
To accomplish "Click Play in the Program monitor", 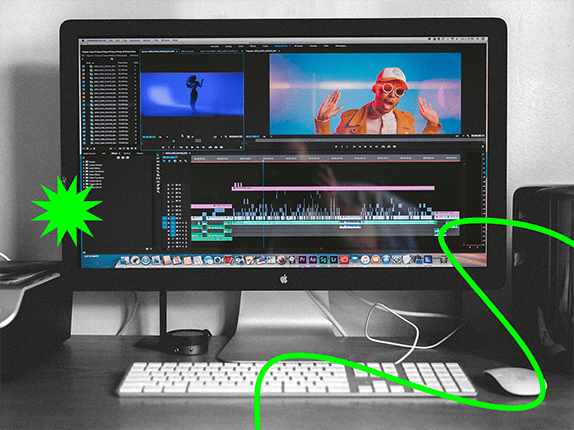I will pos(365,146).
